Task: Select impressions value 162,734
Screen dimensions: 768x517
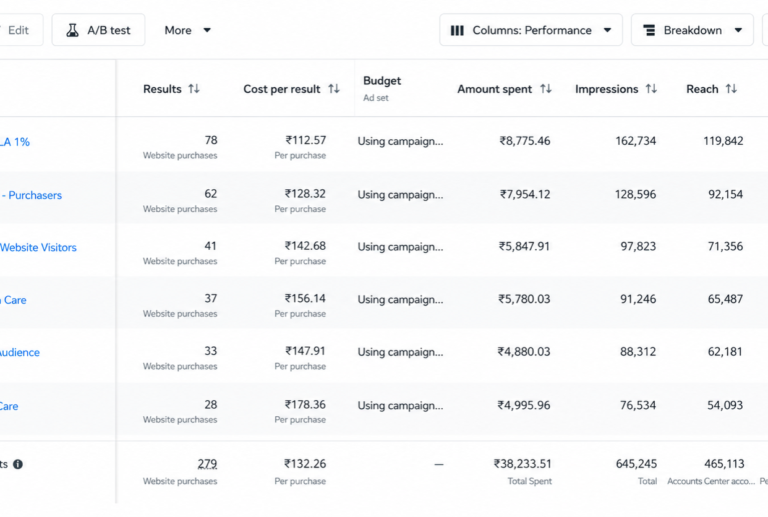Action: click(636, 141)
